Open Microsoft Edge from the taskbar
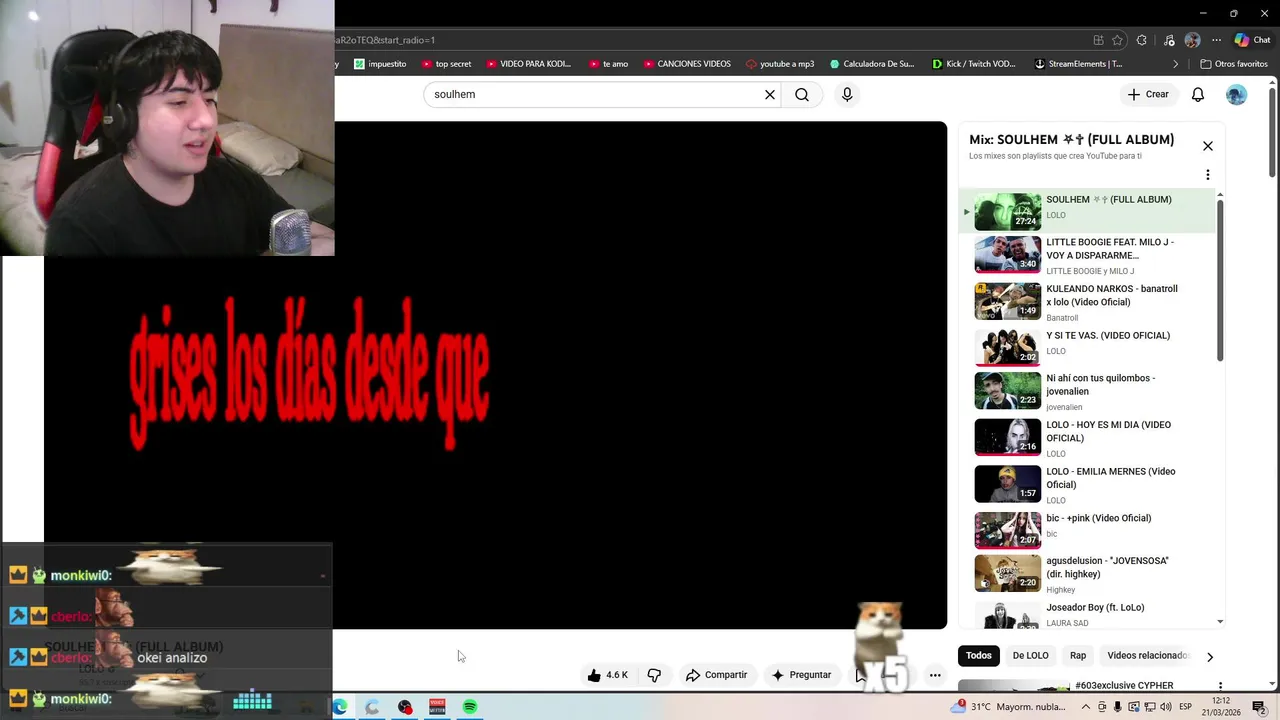 click(340, 707)
